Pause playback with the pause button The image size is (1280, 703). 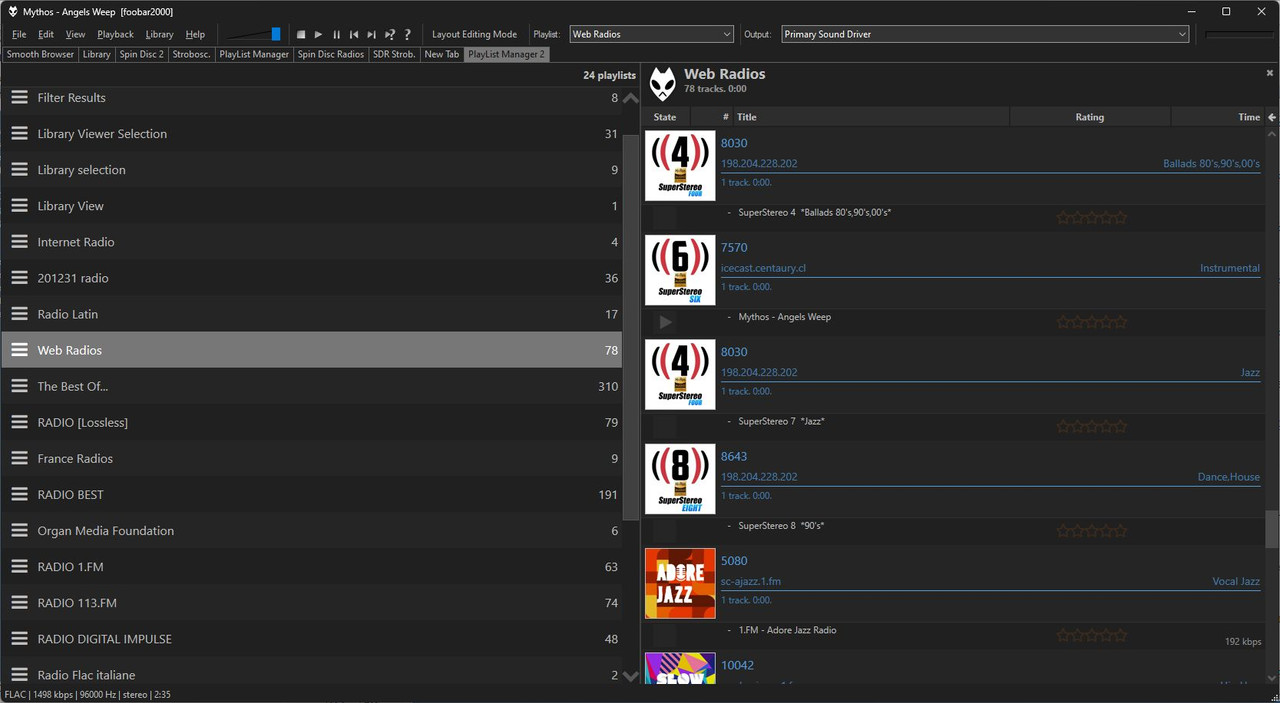tap(336, 34)
